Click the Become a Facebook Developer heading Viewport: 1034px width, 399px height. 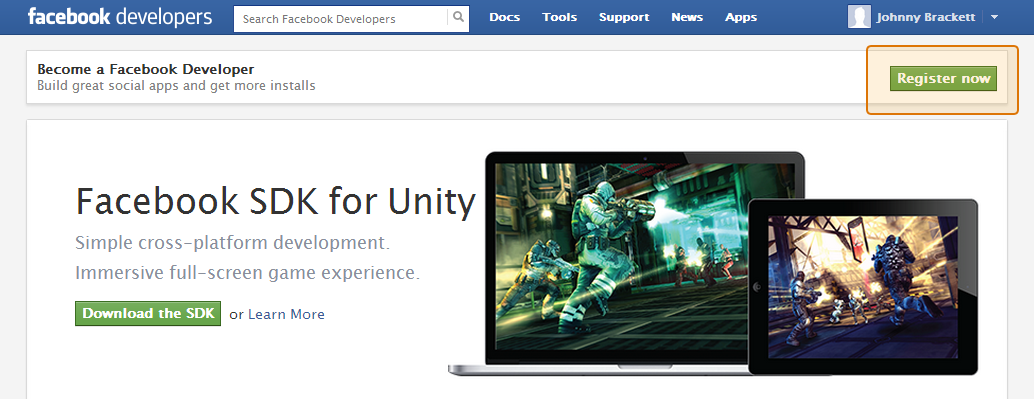(146, 69)
